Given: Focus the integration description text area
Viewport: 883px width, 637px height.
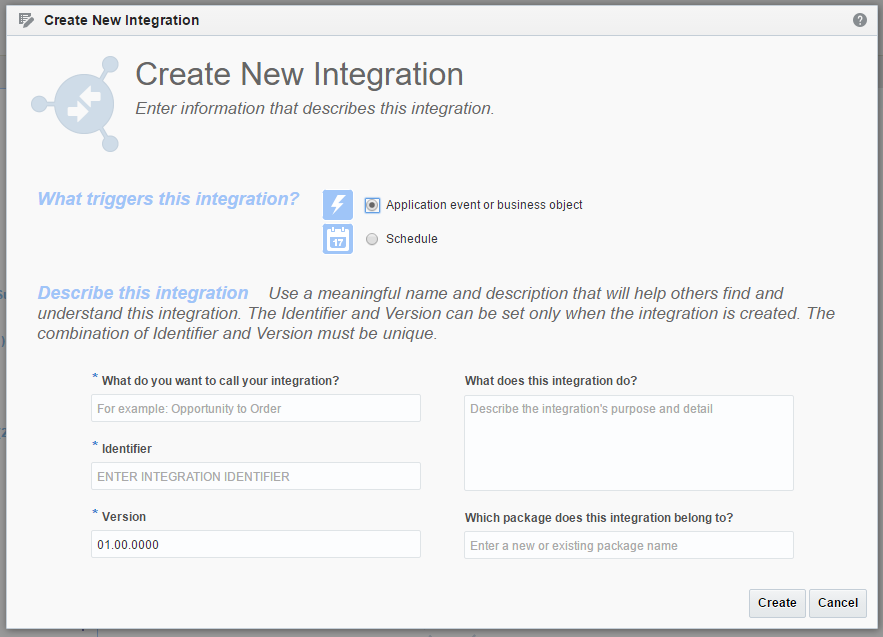Looking at the screenshot, I should tap(628, 443).
